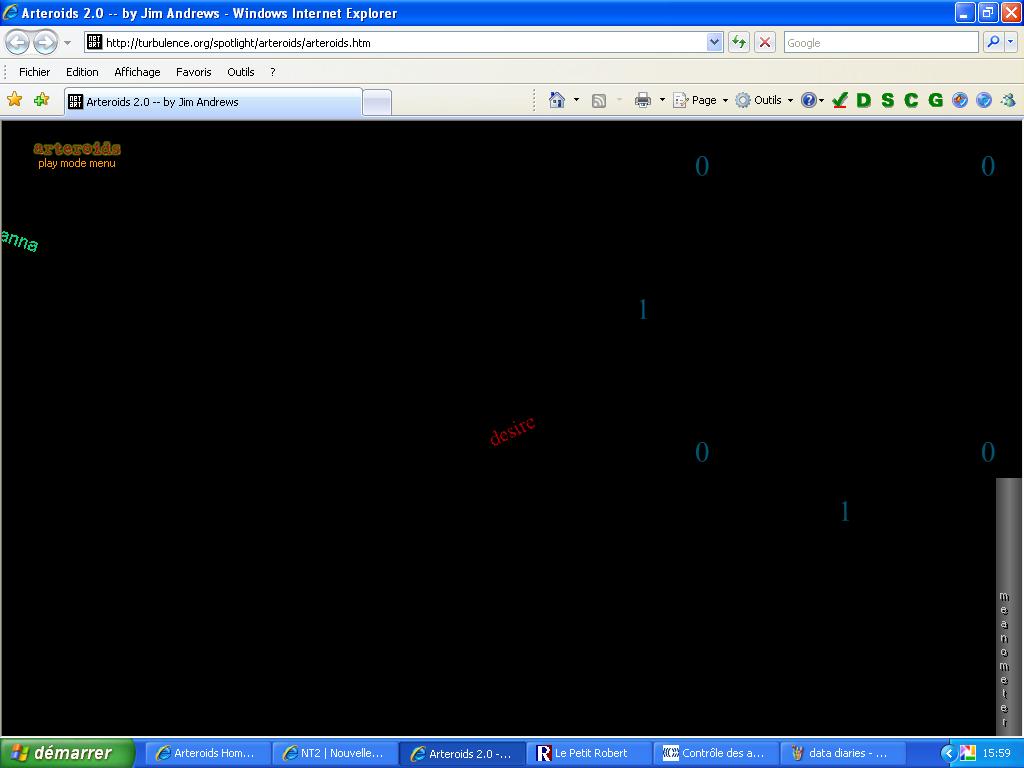Click the green G toolbar icon
This screenshot has width=1024, height=768.
tap(935, 100)
